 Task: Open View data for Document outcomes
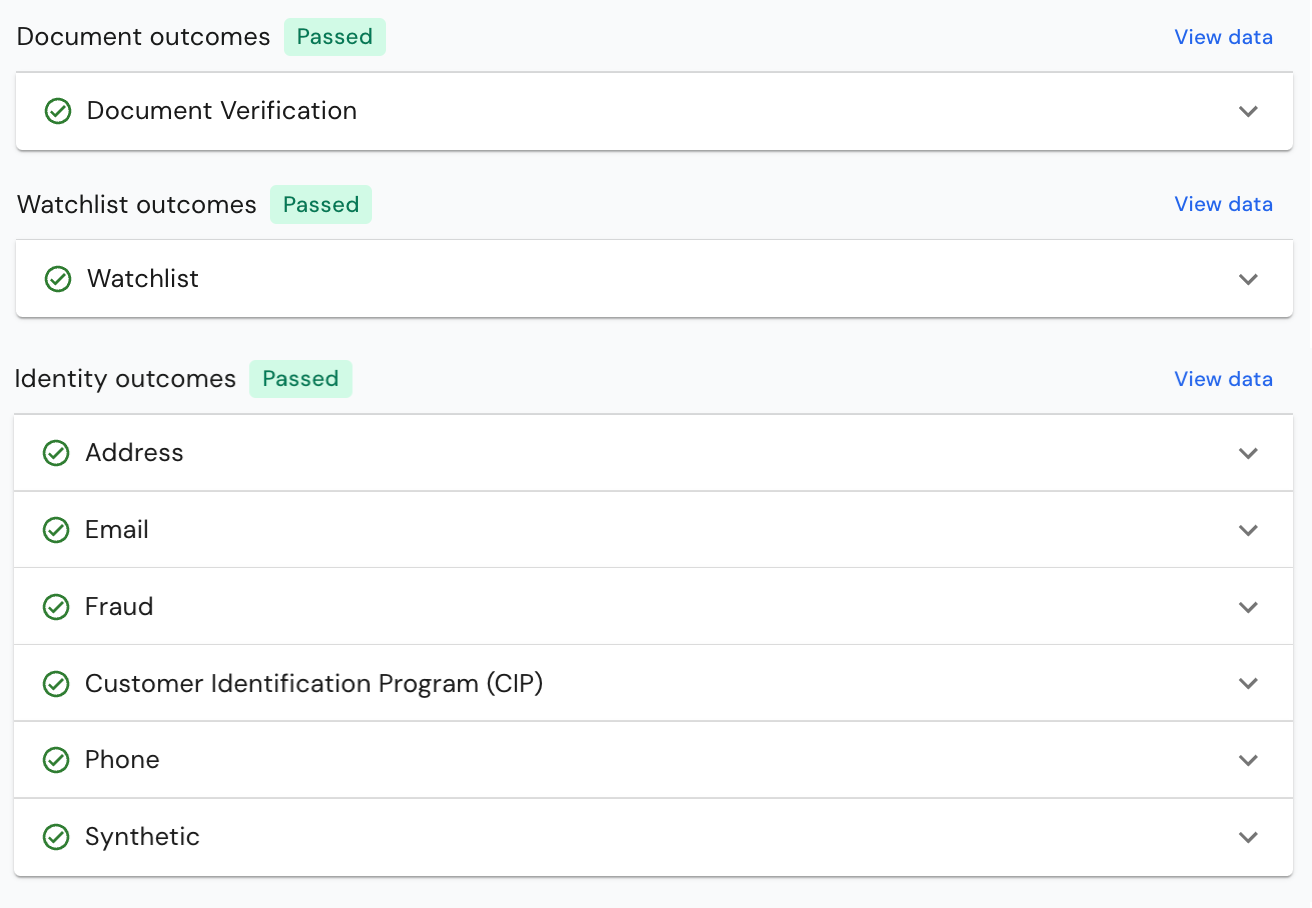click(x=1223, y=37)
